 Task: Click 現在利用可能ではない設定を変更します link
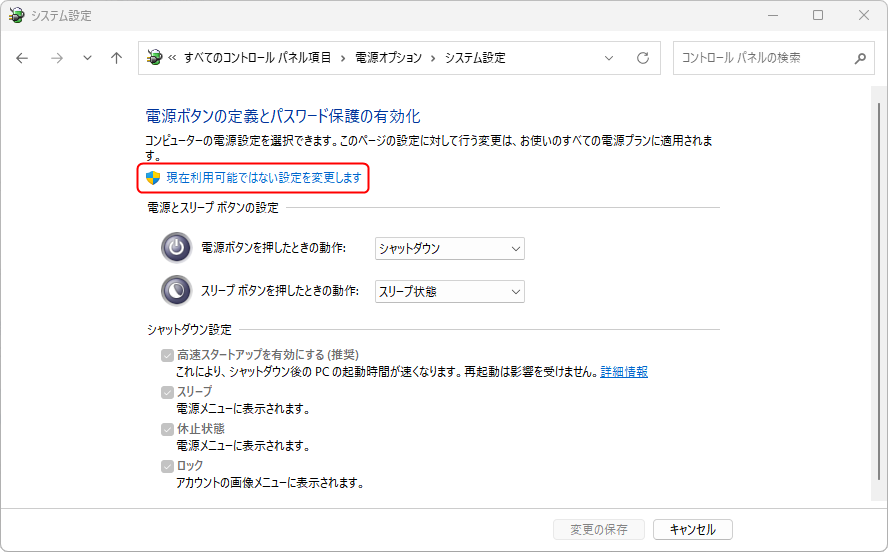pyautogui.click(x=264, y=178)
